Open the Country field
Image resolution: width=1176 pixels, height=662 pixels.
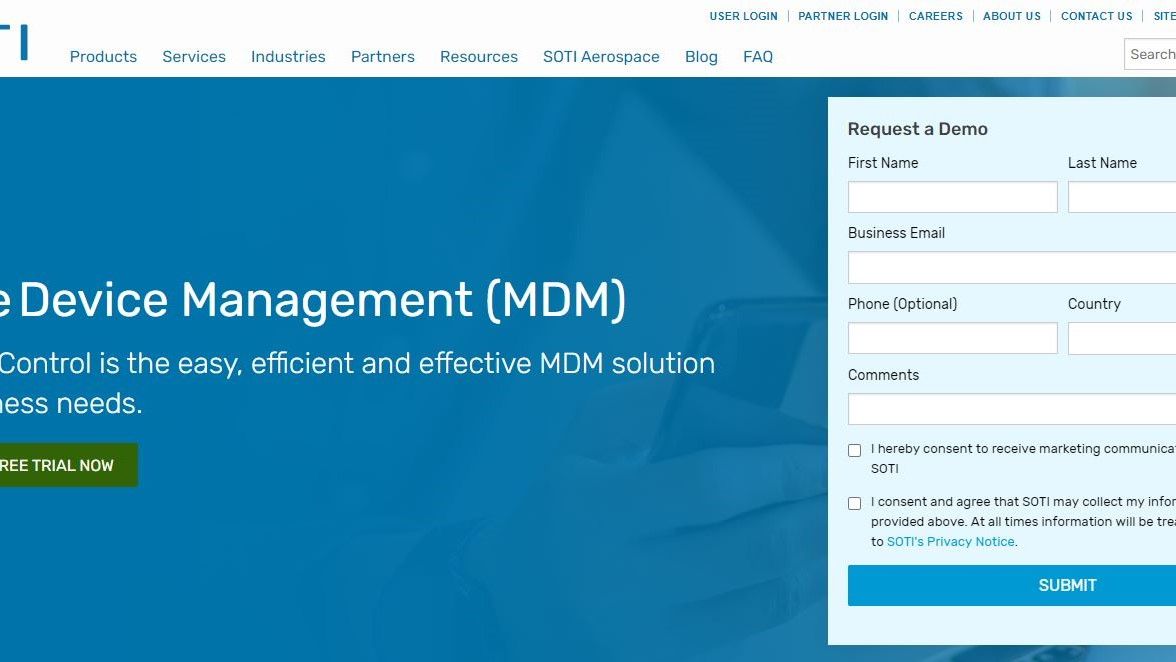[1122, 338]
